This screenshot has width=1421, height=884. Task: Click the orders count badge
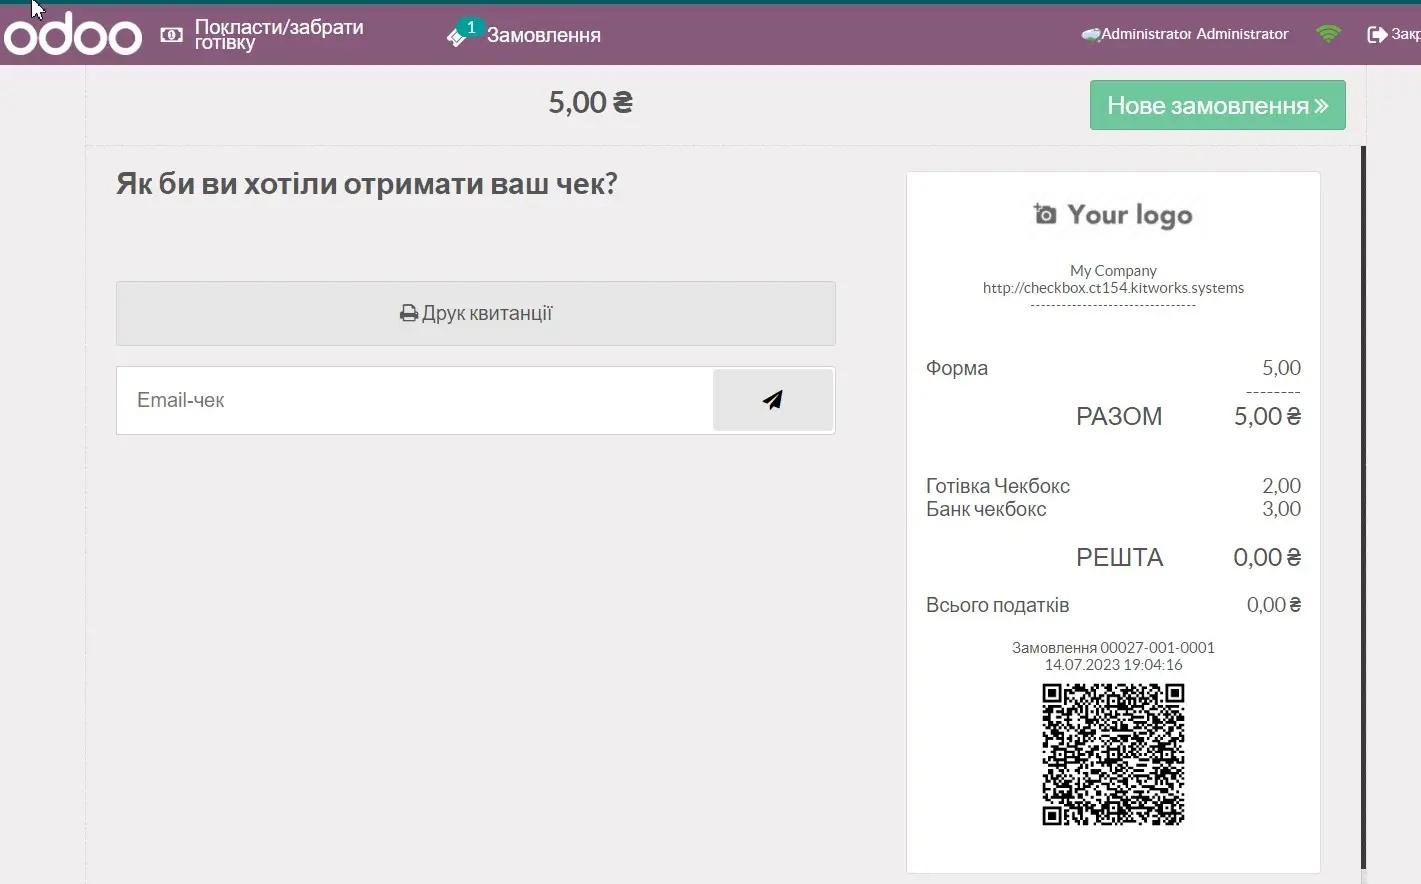click(x=470, y=27)
